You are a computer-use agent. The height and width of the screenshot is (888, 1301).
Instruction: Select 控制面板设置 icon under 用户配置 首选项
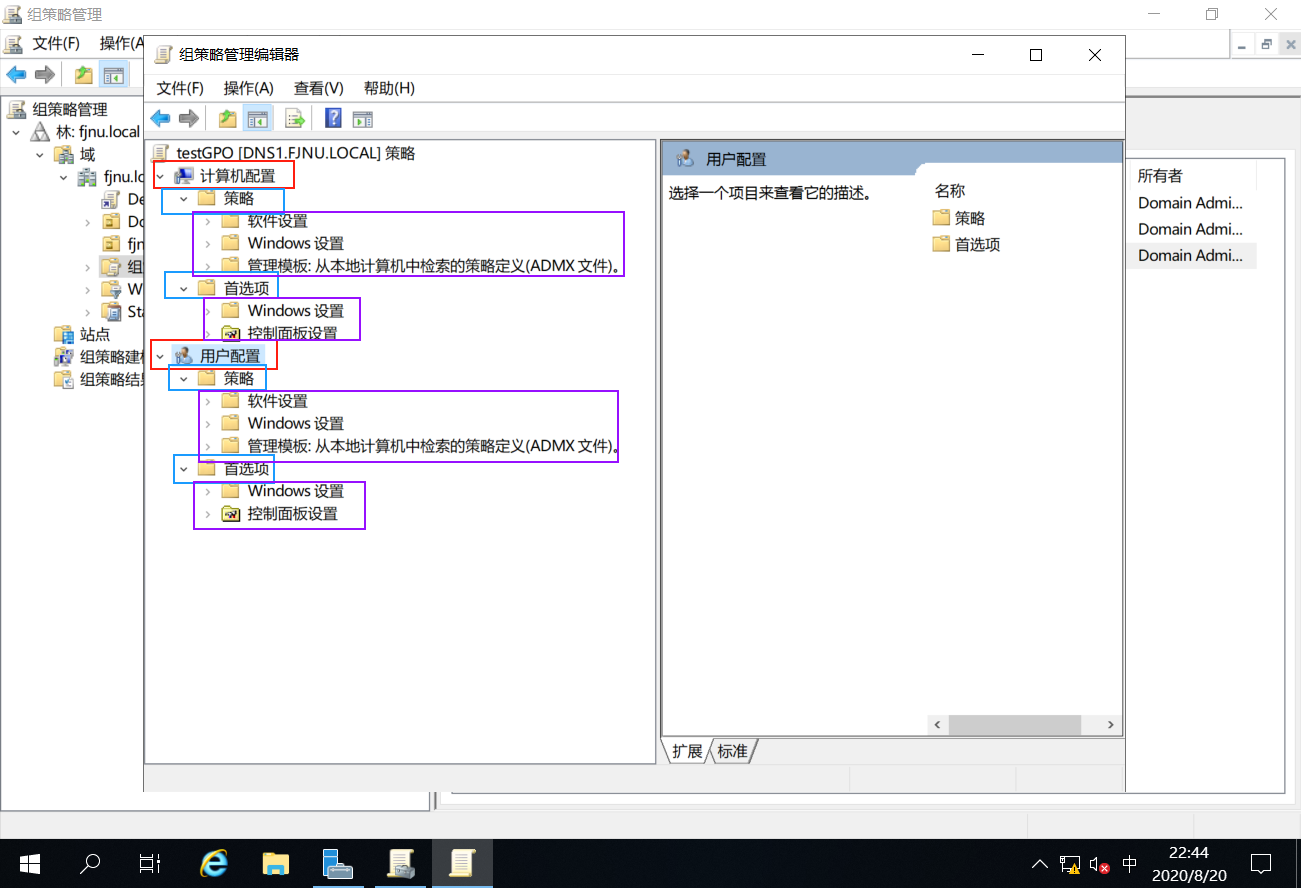click(x=231, y=514)
